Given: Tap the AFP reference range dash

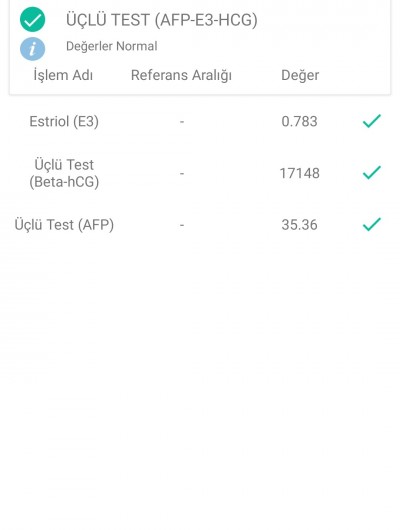Looking at the screenshot, I should (182, 225).
